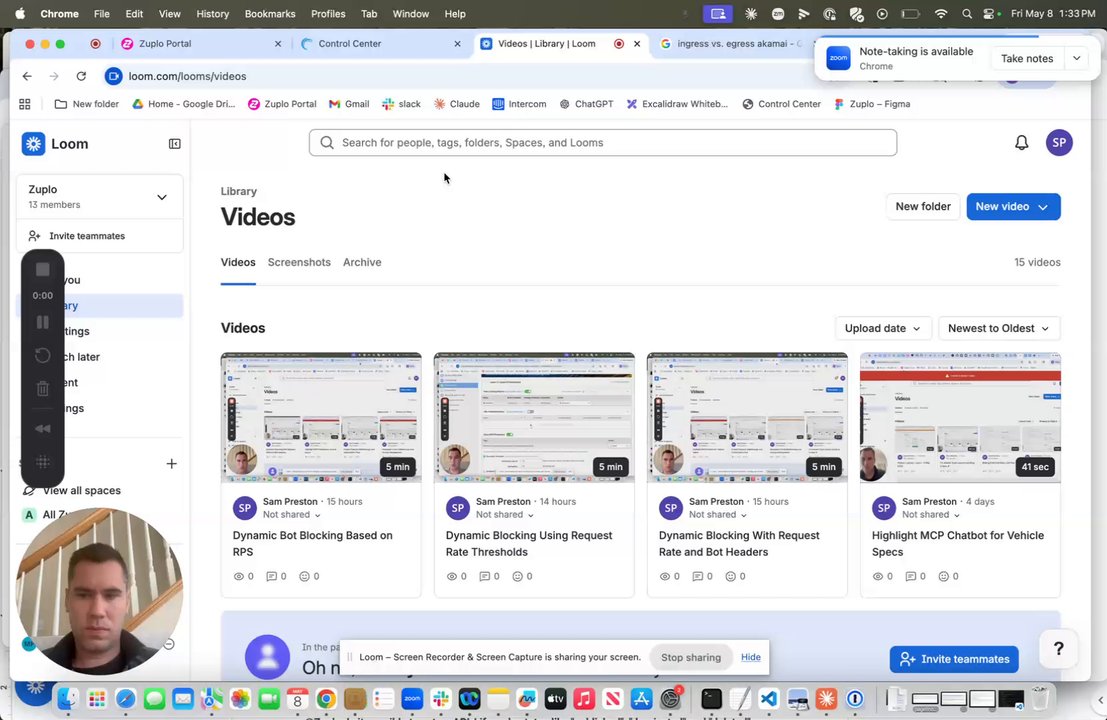The image size is (1107, 720).
Task: Focus the Loom search field
Action: pyautogui.click(x=603, y=143)
